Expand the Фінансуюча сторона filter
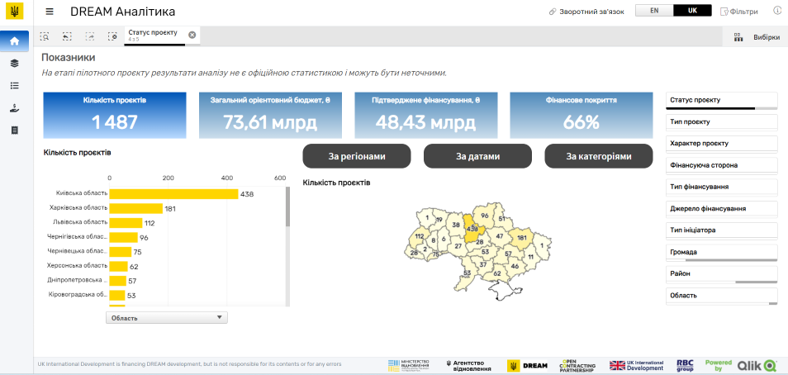The height and width of the screenshot is (375, 788). click(721, 165)
